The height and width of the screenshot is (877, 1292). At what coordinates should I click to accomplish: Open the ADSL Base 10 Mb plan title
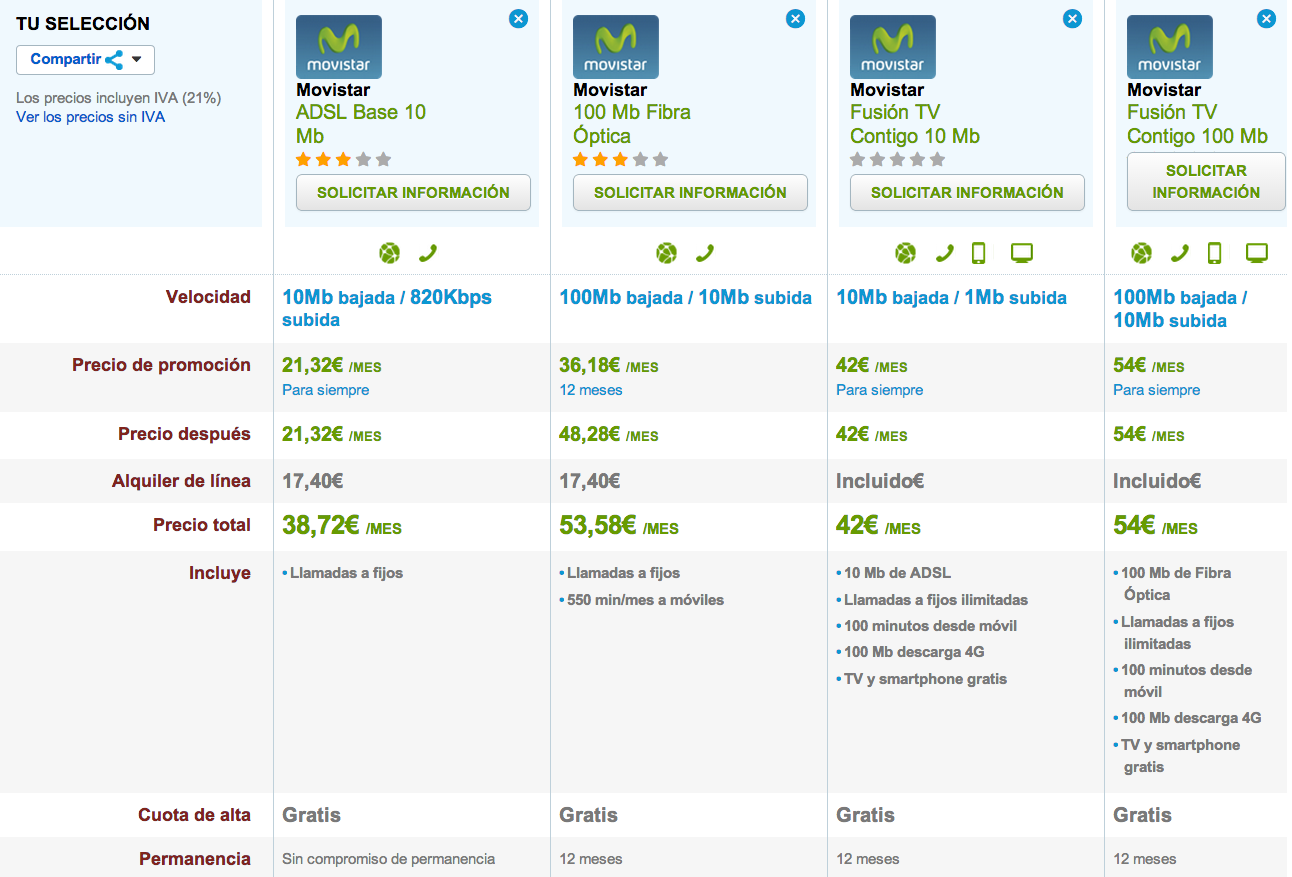(x=361, y=124)
